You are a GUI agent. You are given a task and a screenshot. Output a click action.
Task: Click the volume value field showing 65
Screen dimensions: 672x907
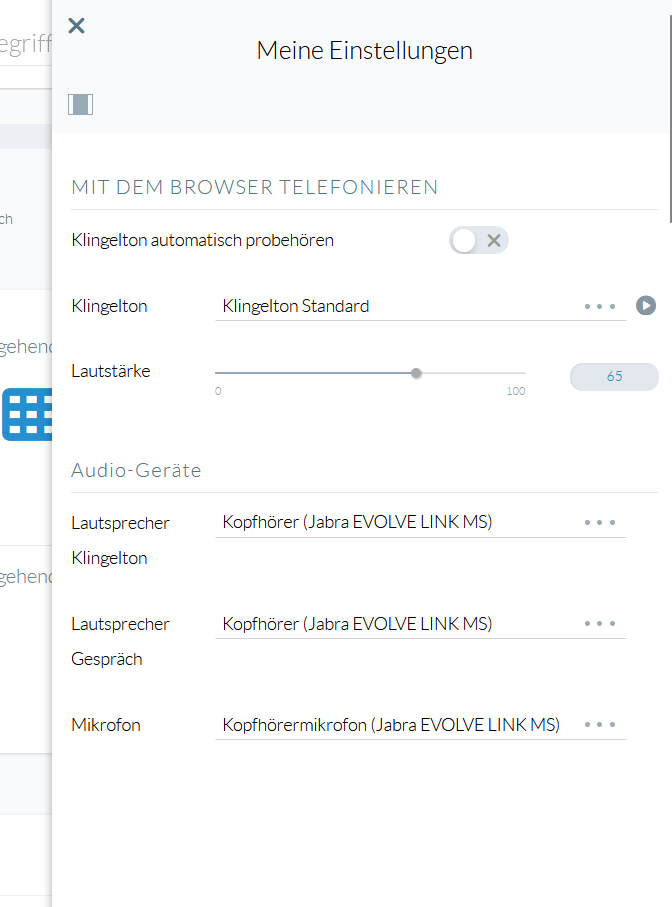[x=614, y=377]
